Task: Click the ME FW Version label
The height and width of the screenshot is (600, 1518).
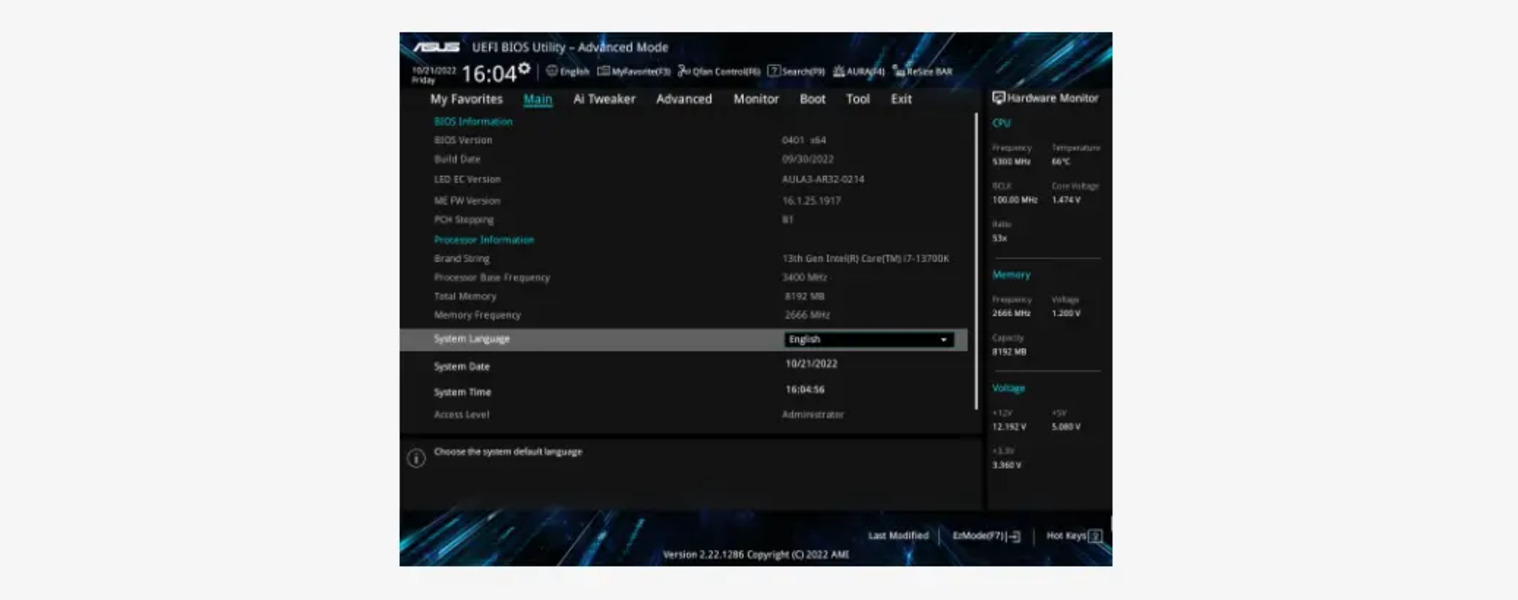Action: [x=467, y=201]
